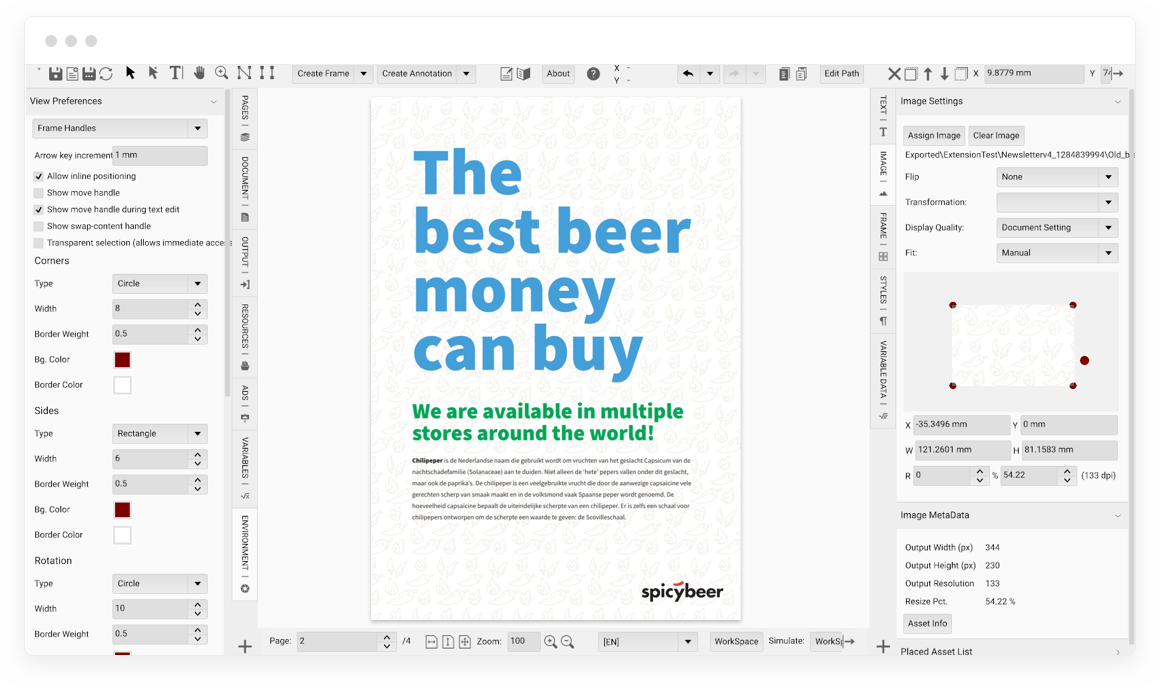Open Corners Type Circle dropdown
This screenshot has height=688, width=1160.
160,283
